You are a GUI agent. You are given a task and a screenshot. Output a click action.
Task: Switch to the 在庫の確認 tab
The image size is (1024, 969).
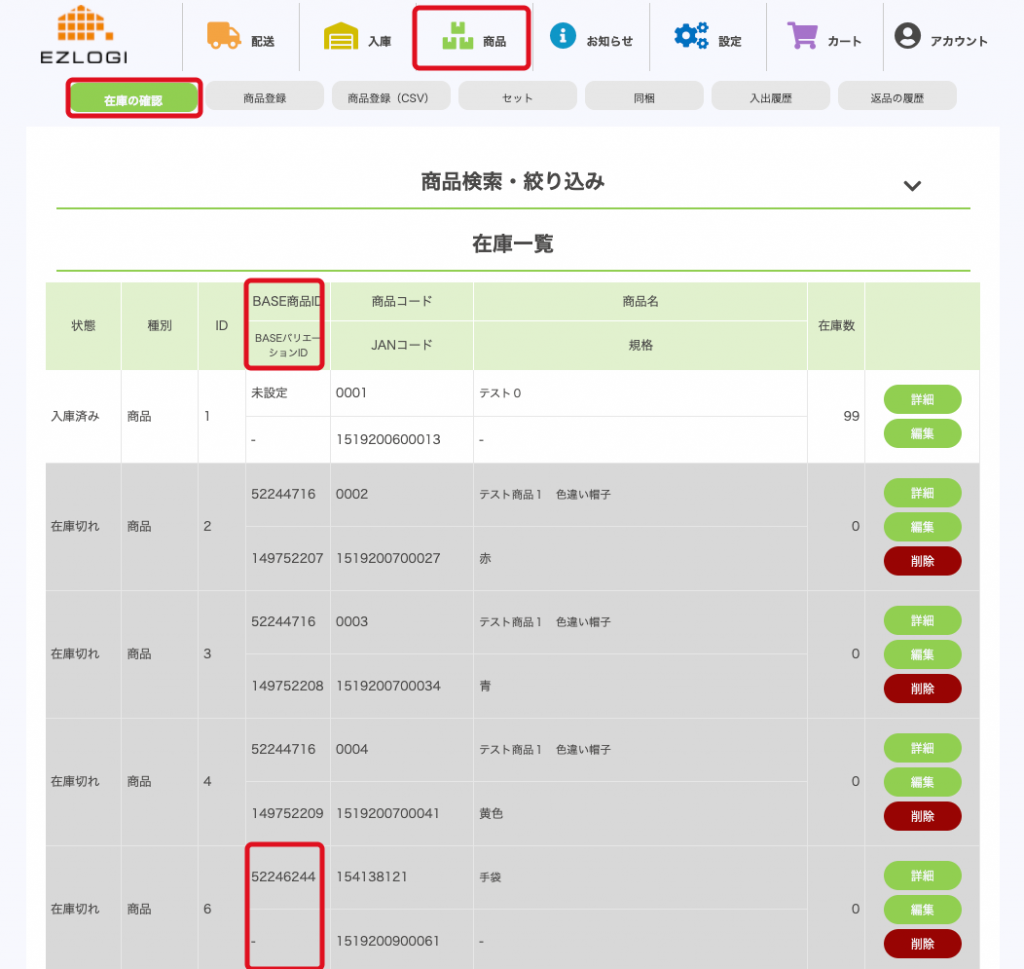pyautogui.click(x=134, y=98)
